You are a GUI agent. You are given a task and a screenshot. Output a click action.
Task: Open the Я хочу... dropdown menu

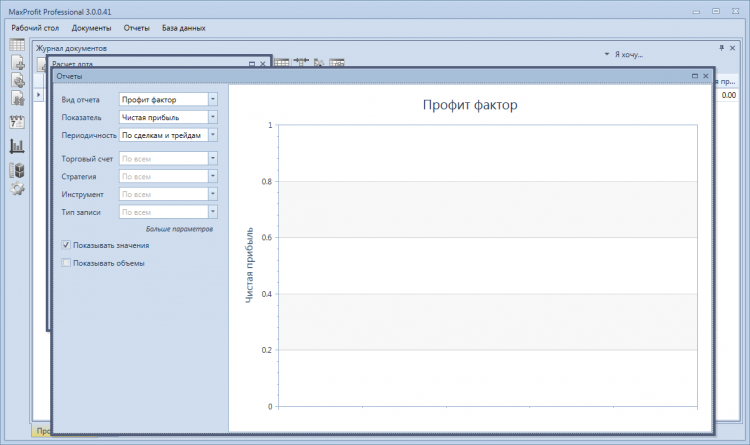pos(624,55)
